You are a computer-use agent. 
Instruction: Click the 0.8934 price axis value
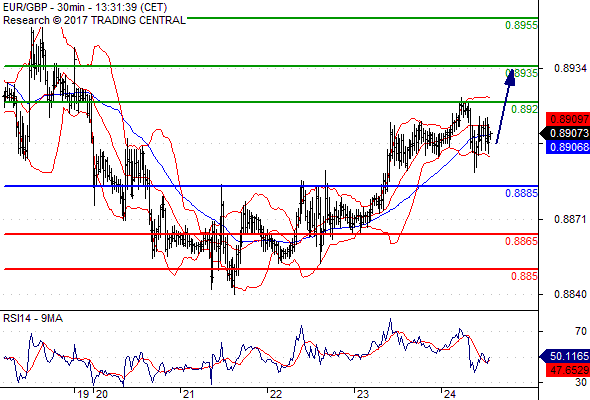(570, 68)
